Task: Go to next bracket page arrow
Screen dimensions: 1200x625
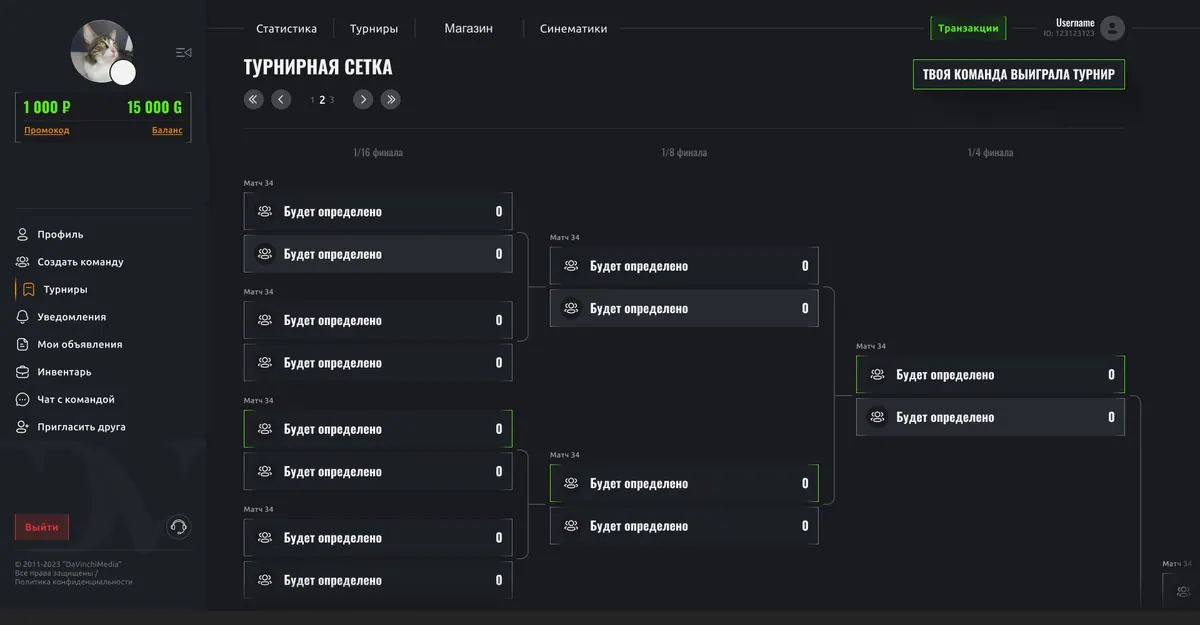Action: (363, 99)
